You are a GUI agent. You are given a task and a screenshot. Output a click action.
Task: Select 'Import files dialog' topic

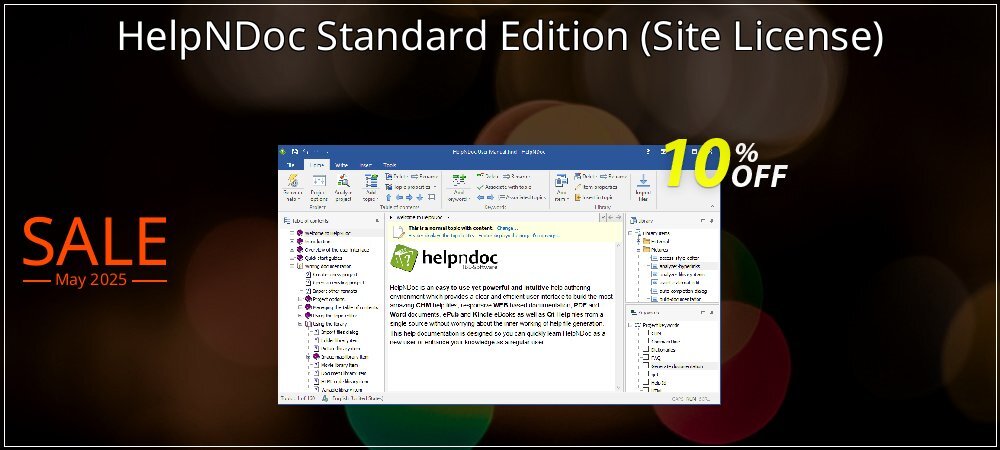[x=335, y=332]
